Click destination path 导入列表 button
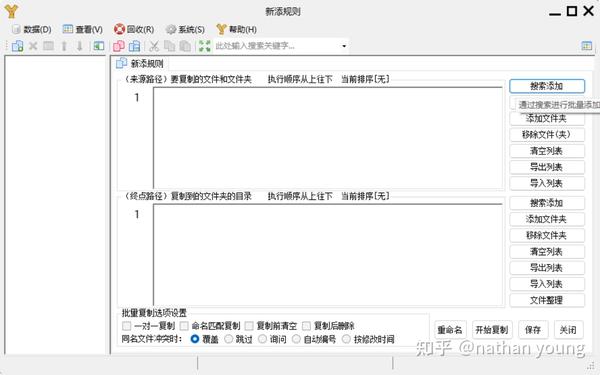The image size is (600, 375). pyautogui.click(x=547, y=284)
